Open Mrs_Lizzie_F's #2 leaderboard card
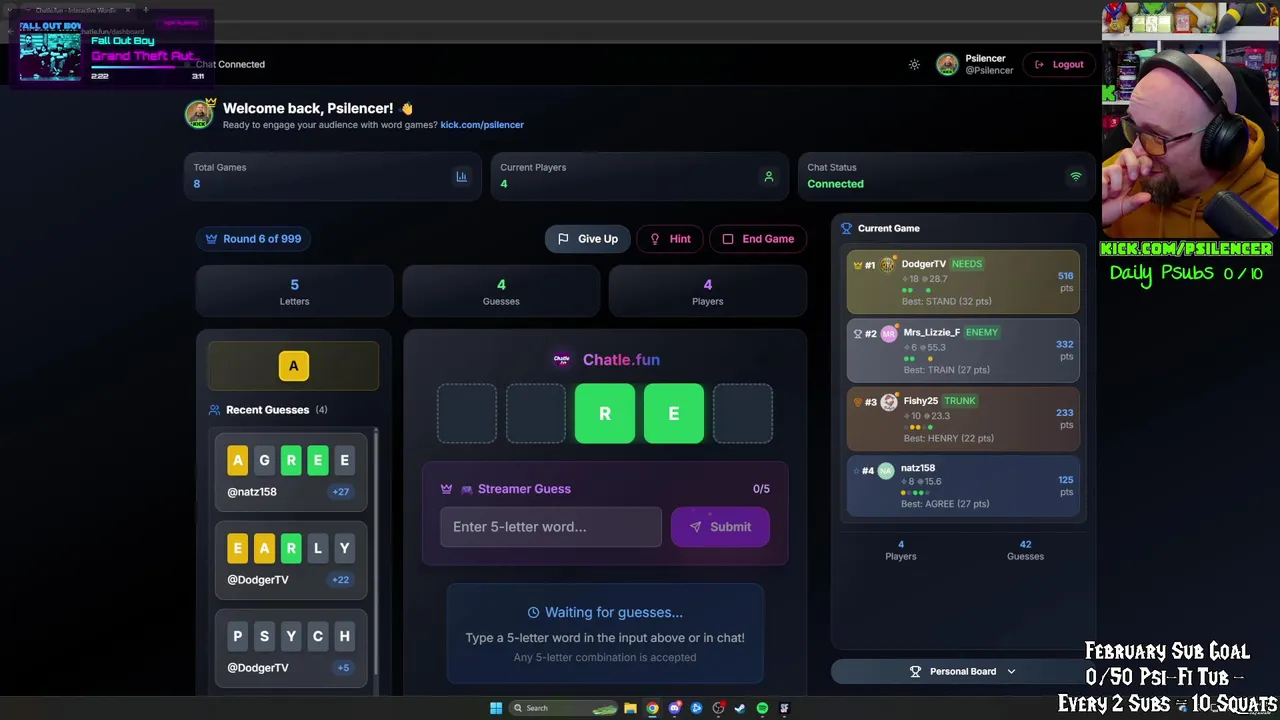Screen dimensions: 1280x720 click(963, 350)
